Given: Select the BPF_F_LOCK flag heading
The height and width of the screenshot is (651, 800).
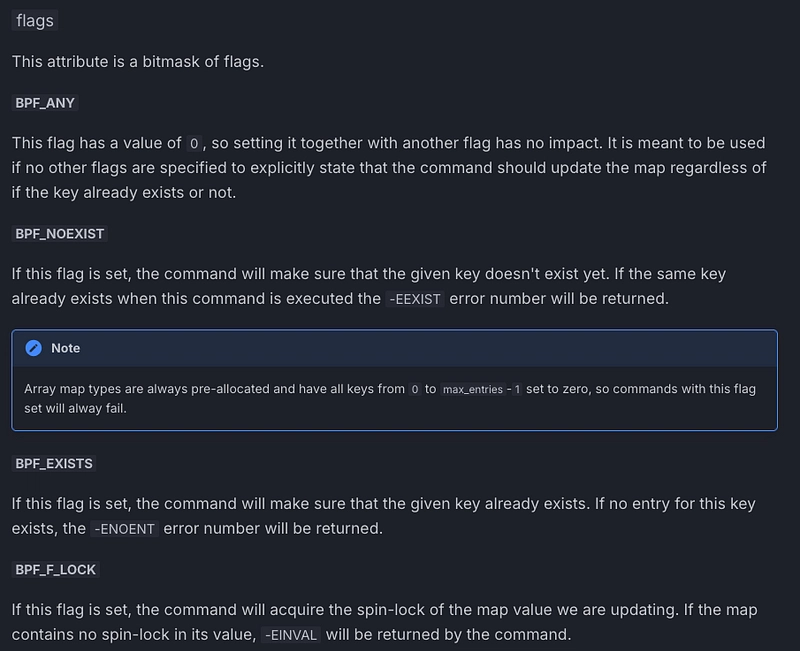Looking at the screenshot, I should tap(56, 570).
